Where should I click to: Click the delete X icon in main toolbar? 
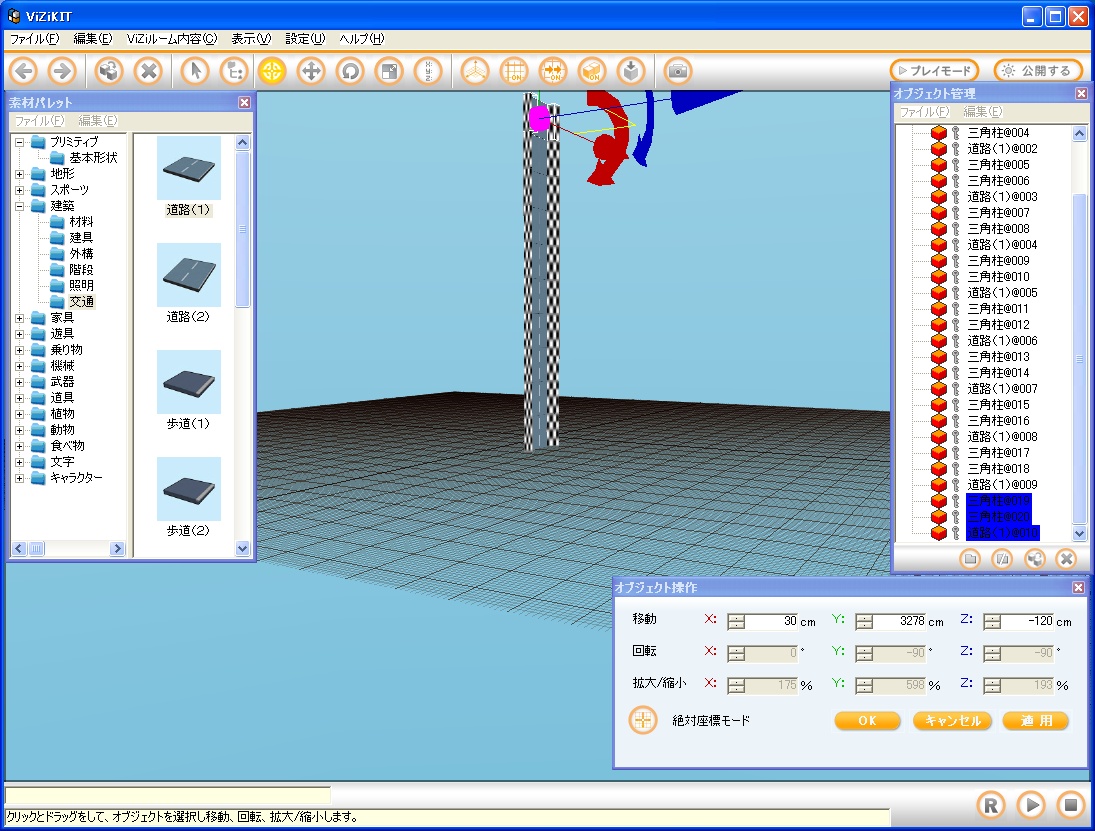point(148,71)
